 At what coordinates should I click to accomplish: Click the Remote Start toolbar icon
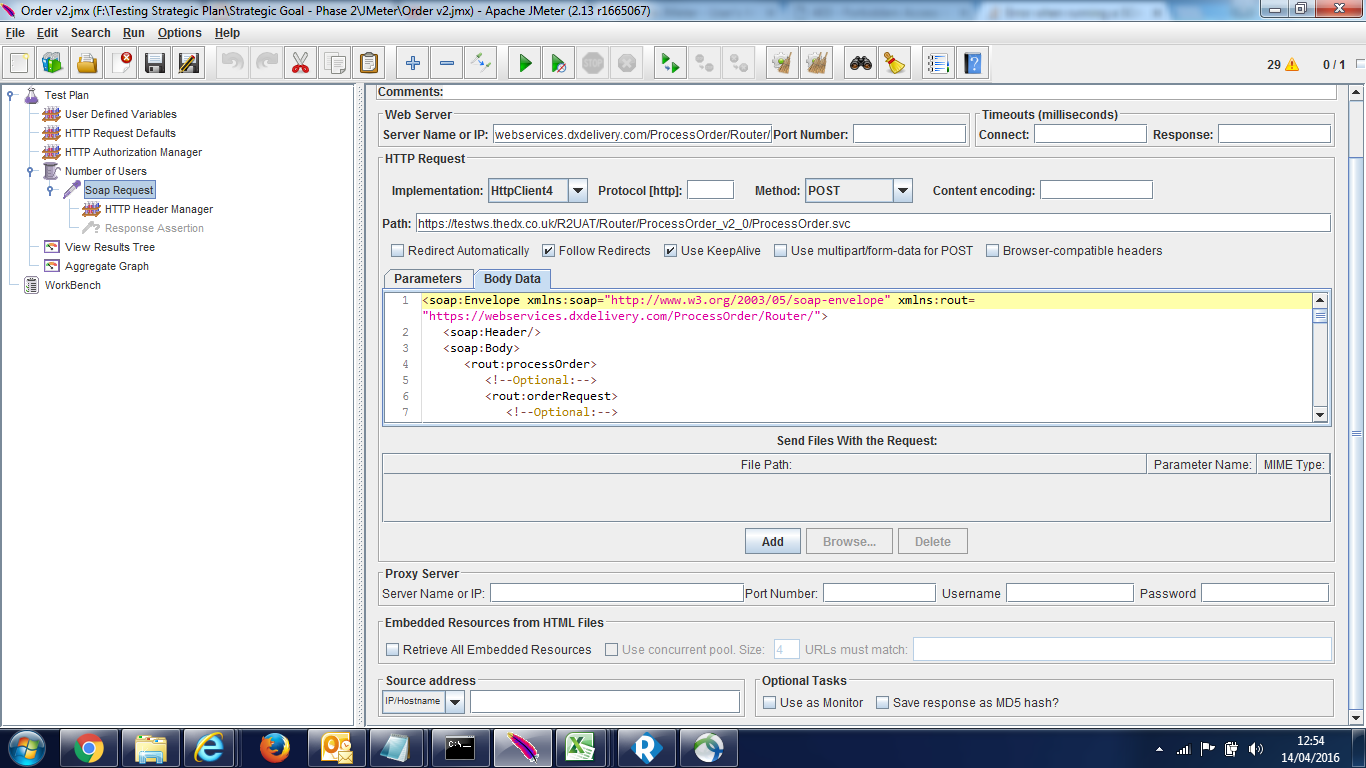click(x=670, y=63)
